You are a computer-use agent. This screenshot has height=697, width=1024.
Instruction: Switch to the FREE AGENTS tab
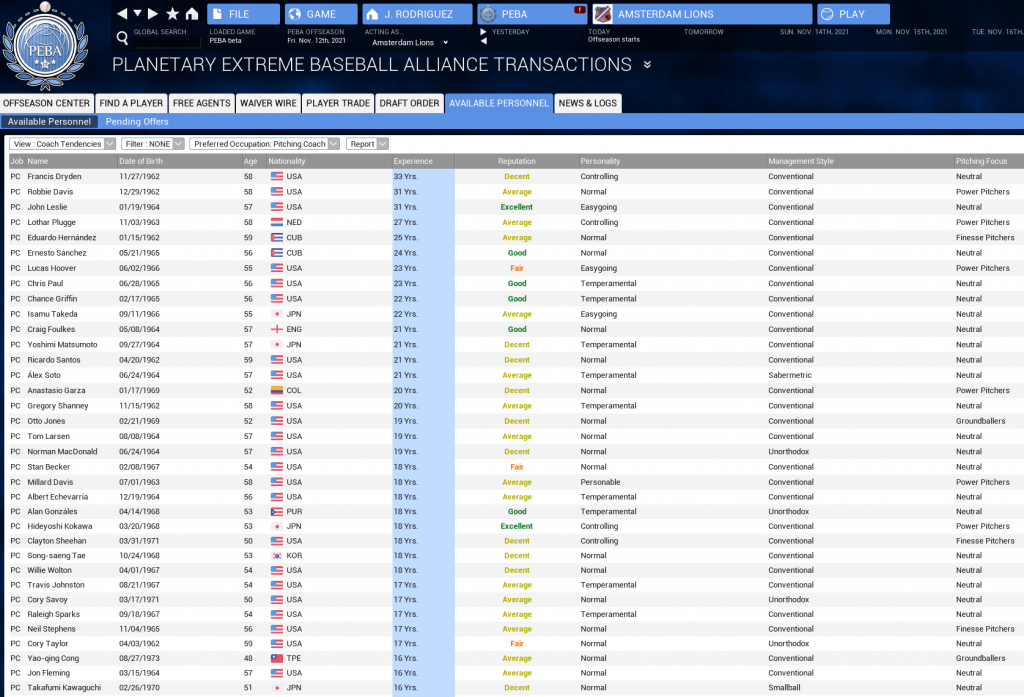coord(202,103)
